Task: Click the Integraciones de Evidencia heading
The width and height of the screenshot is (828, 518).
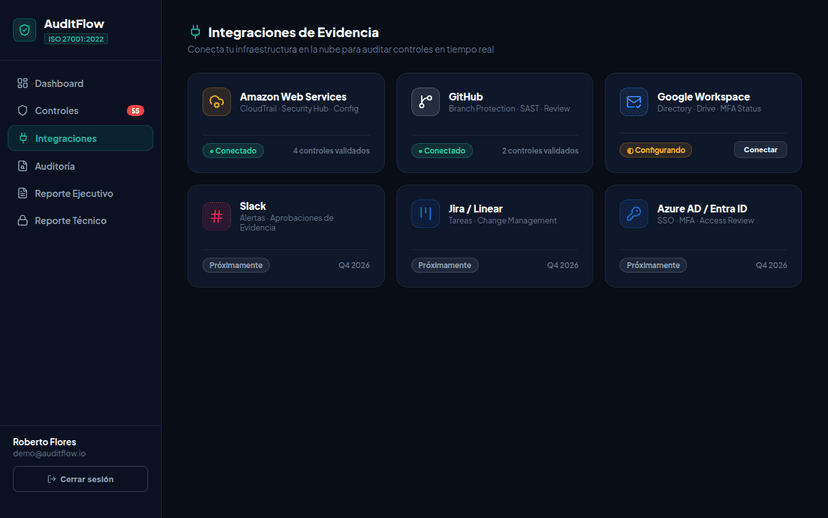Action: tap(293, 32)
